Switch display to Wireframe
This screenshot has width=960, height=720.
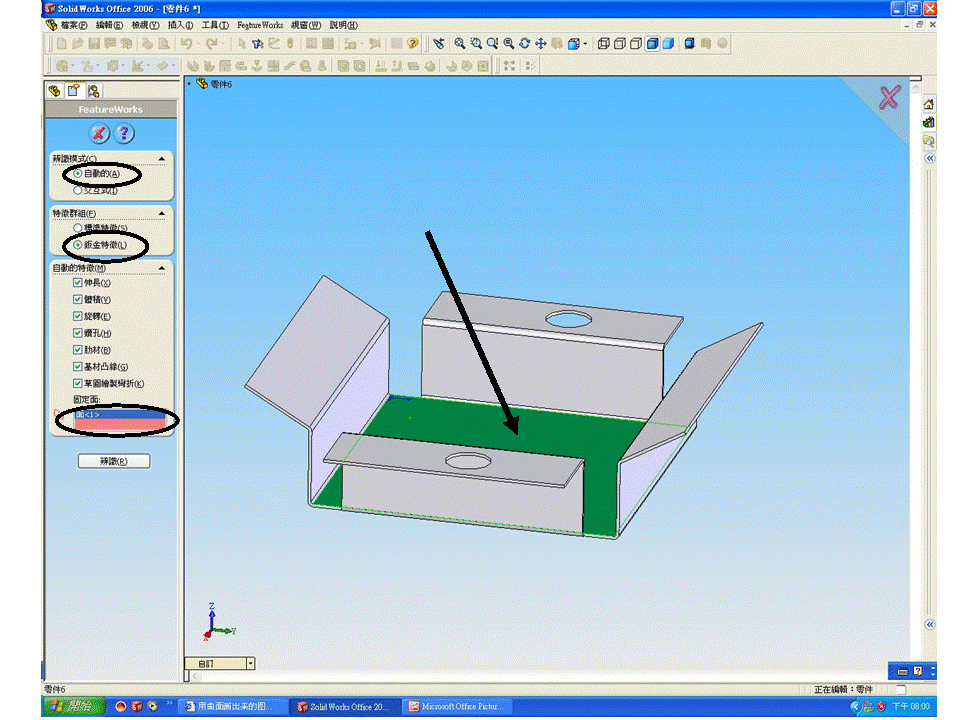[604, 43]
